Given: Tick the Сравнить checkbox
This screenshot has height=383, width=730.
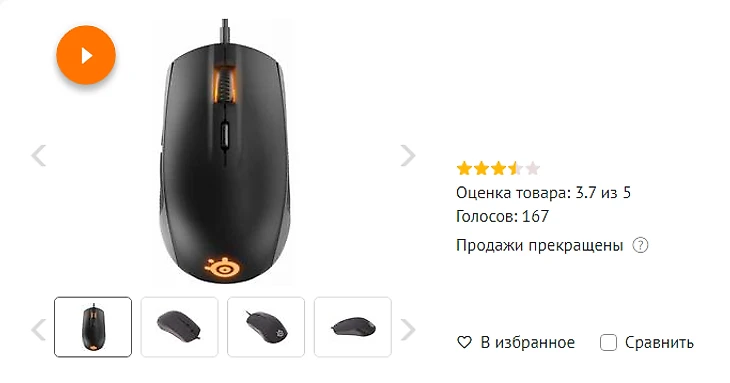Looking at the screenshot, I should tap(608, 343).
